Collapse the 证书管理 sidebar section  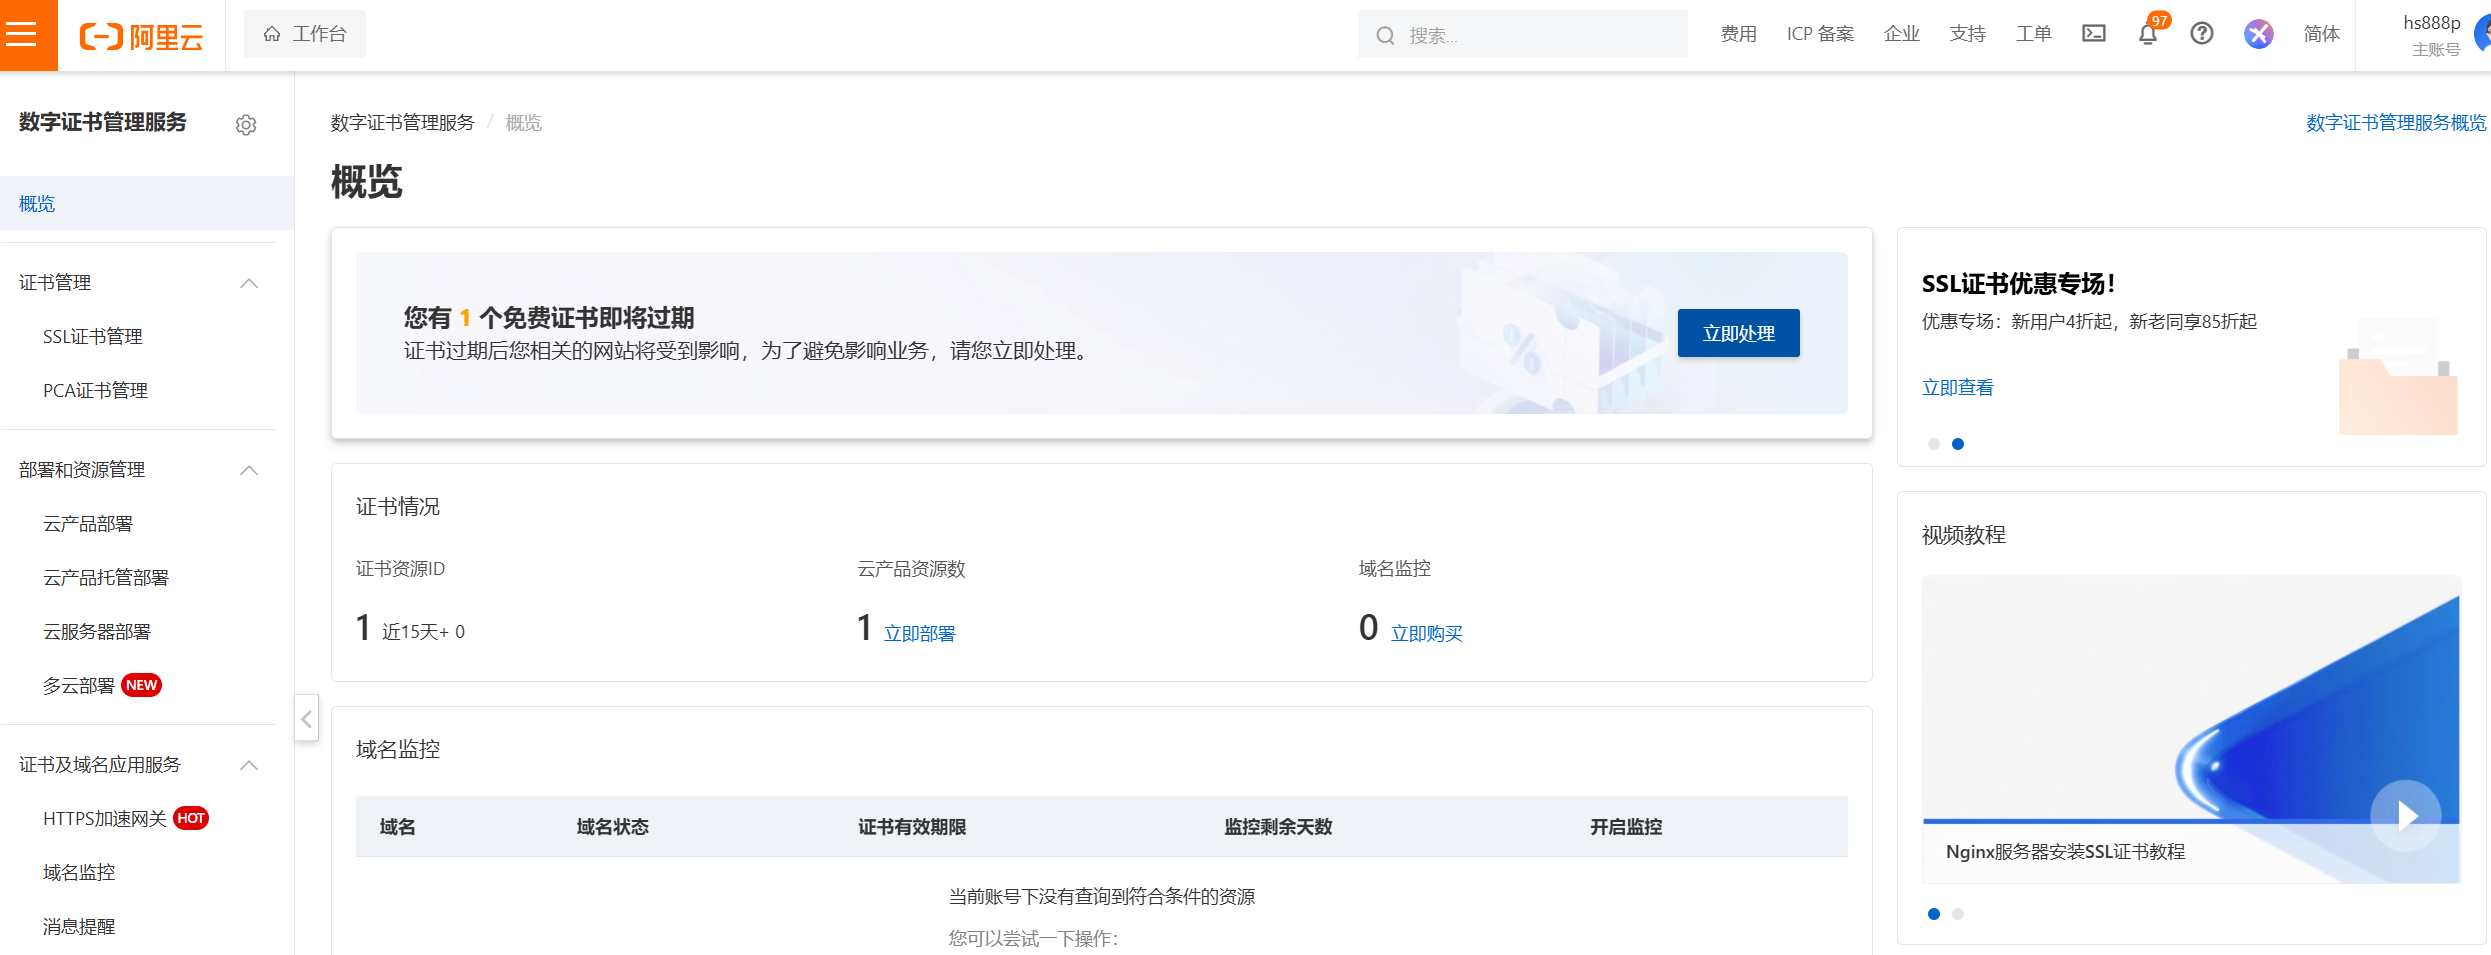pos(249,283)
